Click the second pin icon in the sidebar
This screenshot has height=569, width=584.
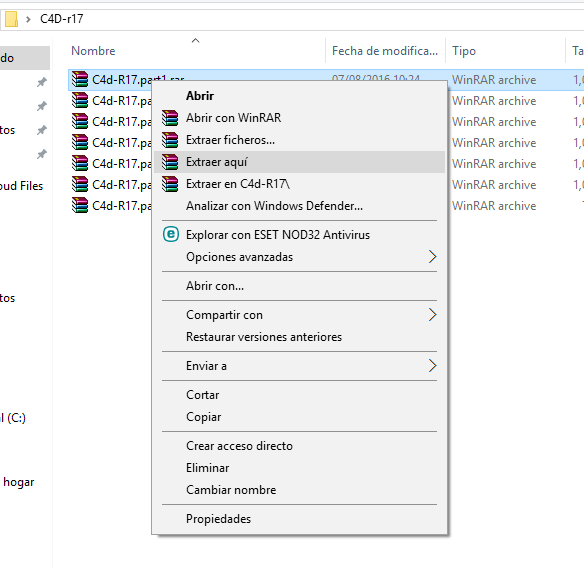42,106
